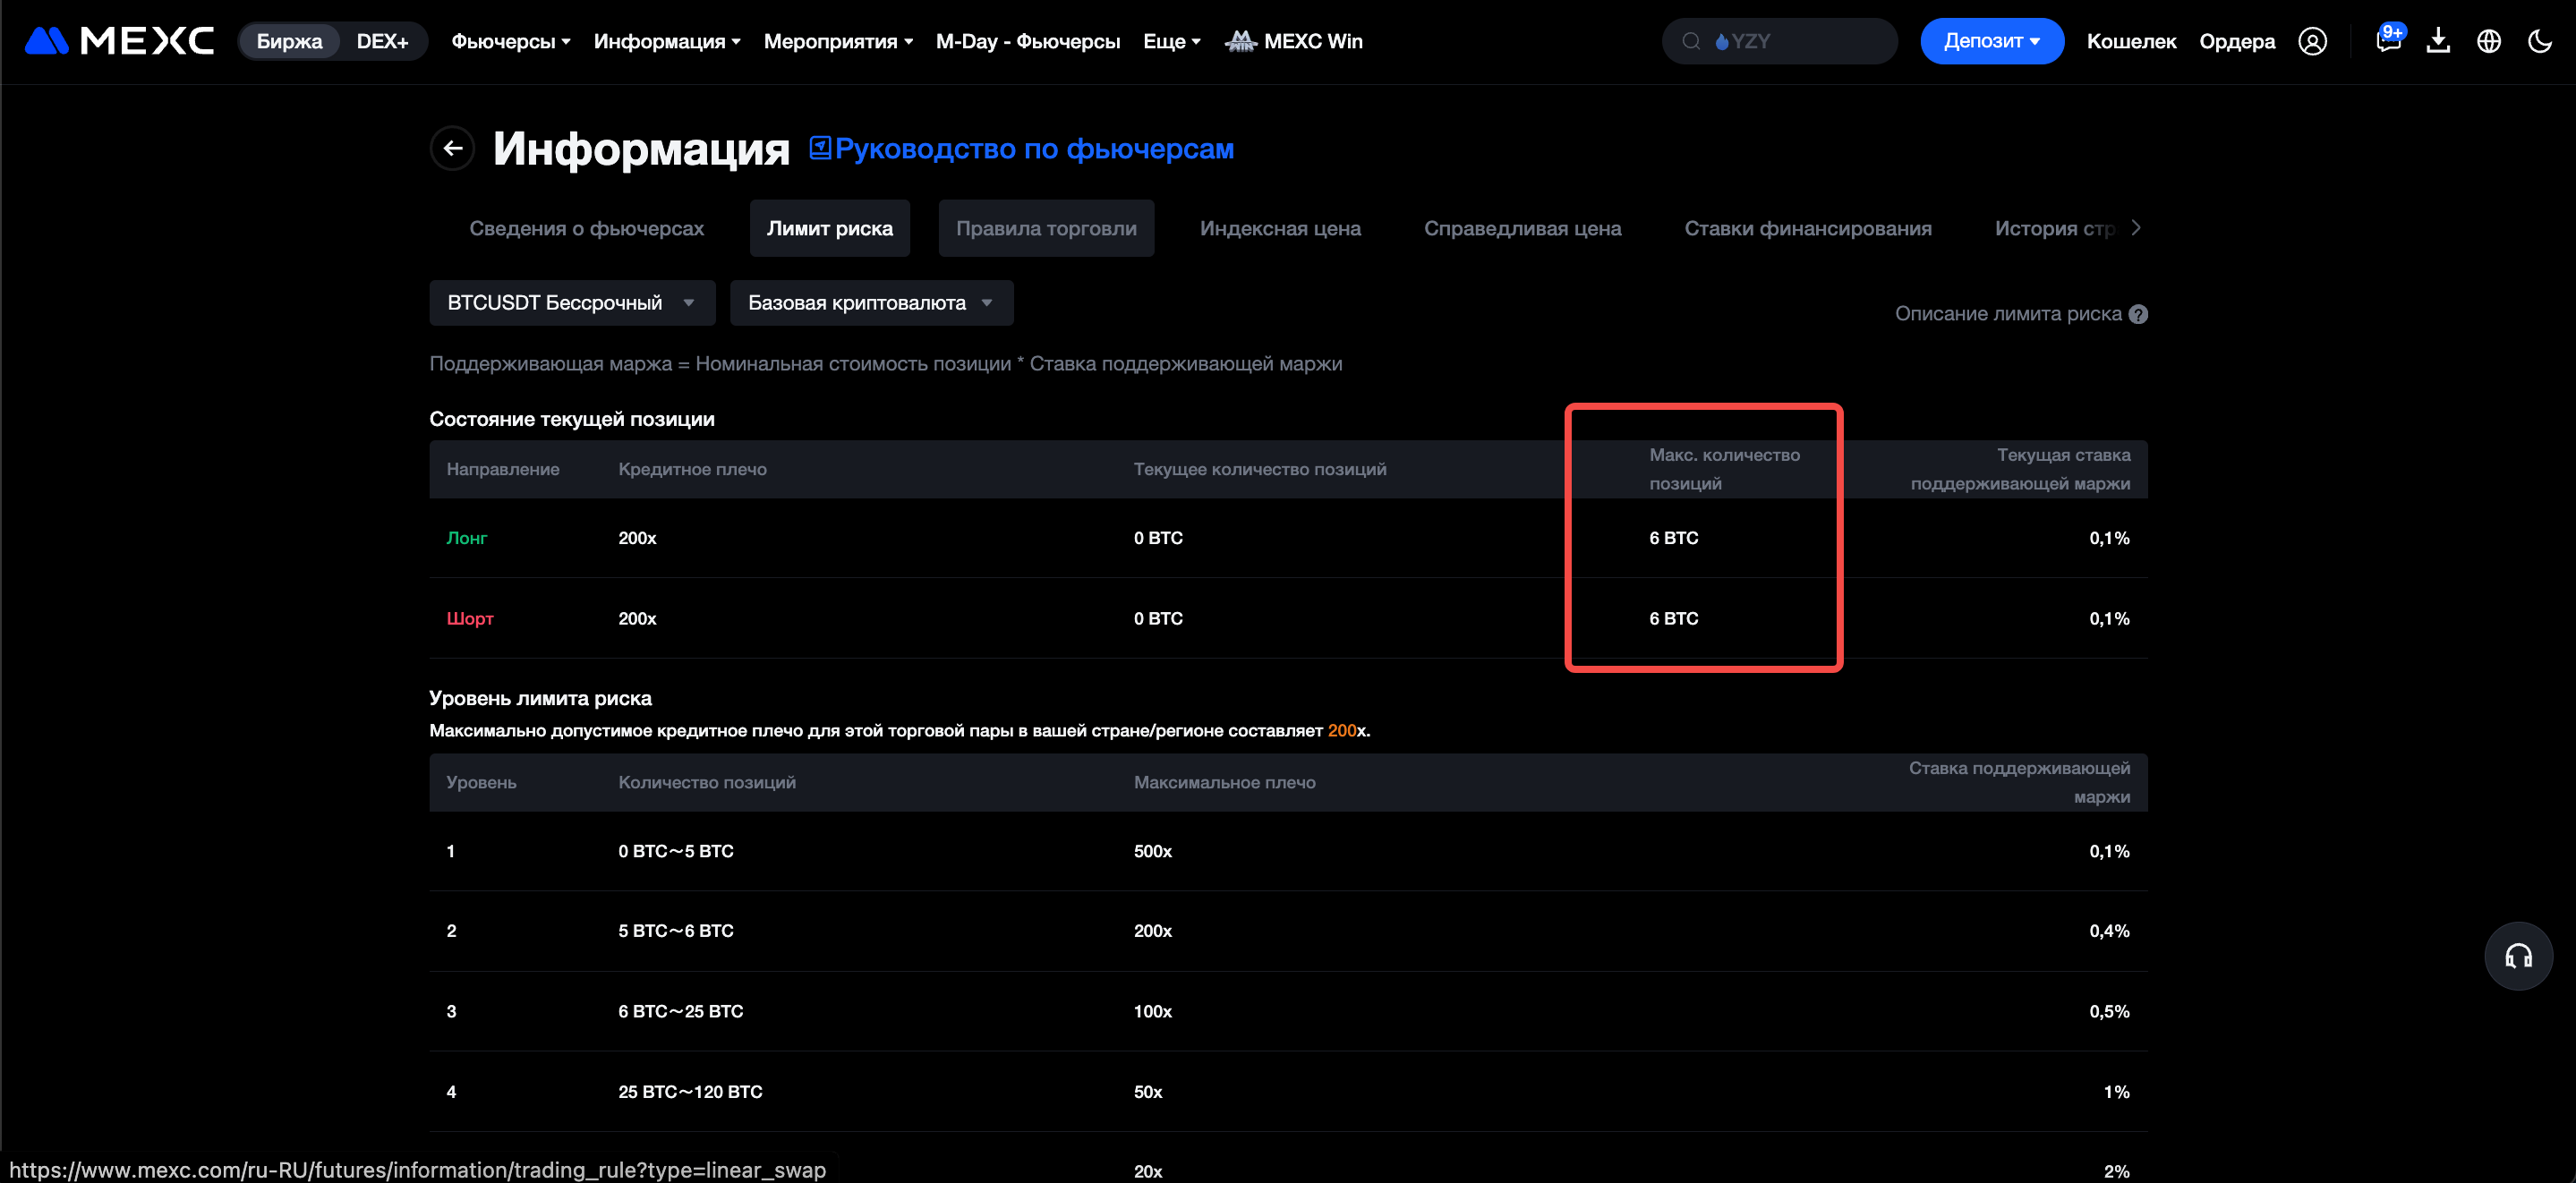Image resolution: width=2576 pixels, height=1183 pixels.
Task: Go back using the arrow button
Action: click(453, 149)
